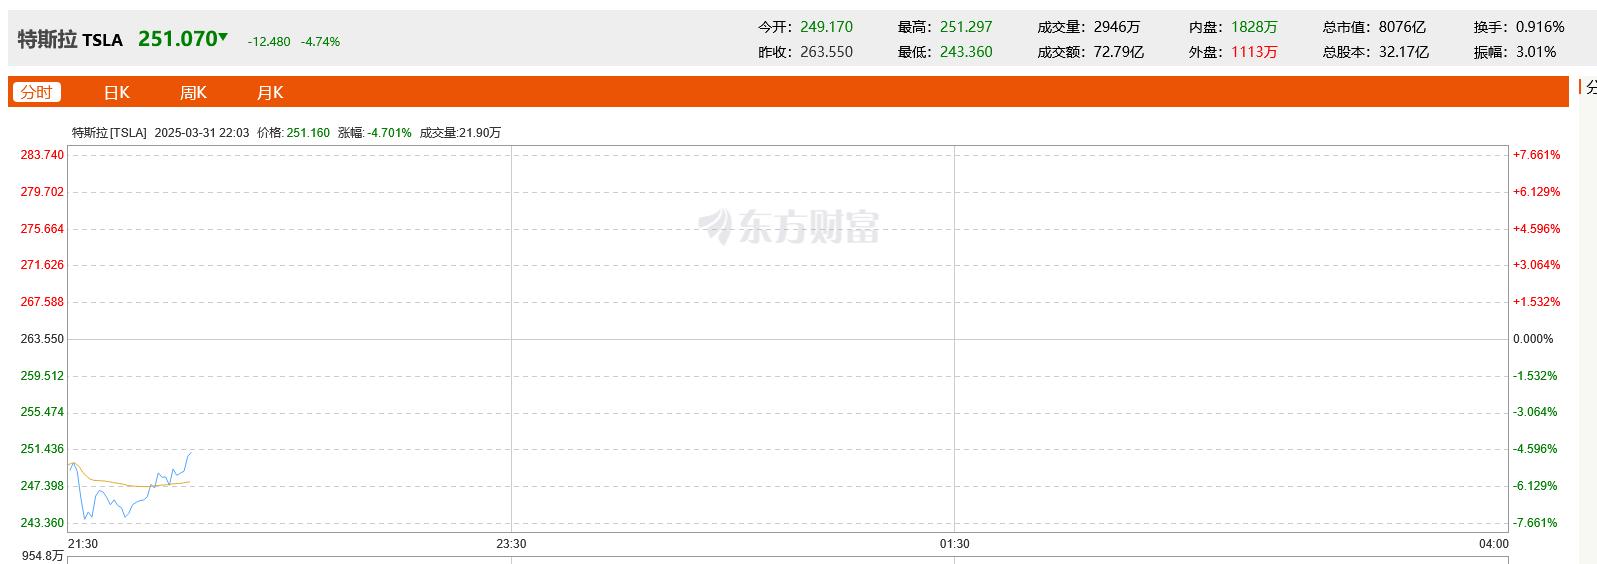Click the -7.661% percent axis label
Image resolution: width=1597 pixels, height=564 pixels.
[x=1536, y=523]
